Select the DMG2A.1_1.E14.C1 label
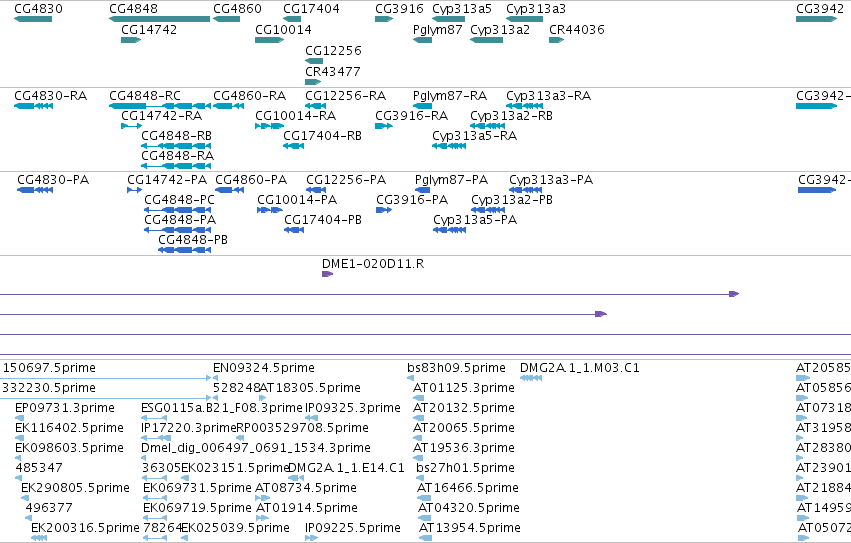This screenshot has width=851, height=543. (x=346, y=468)
